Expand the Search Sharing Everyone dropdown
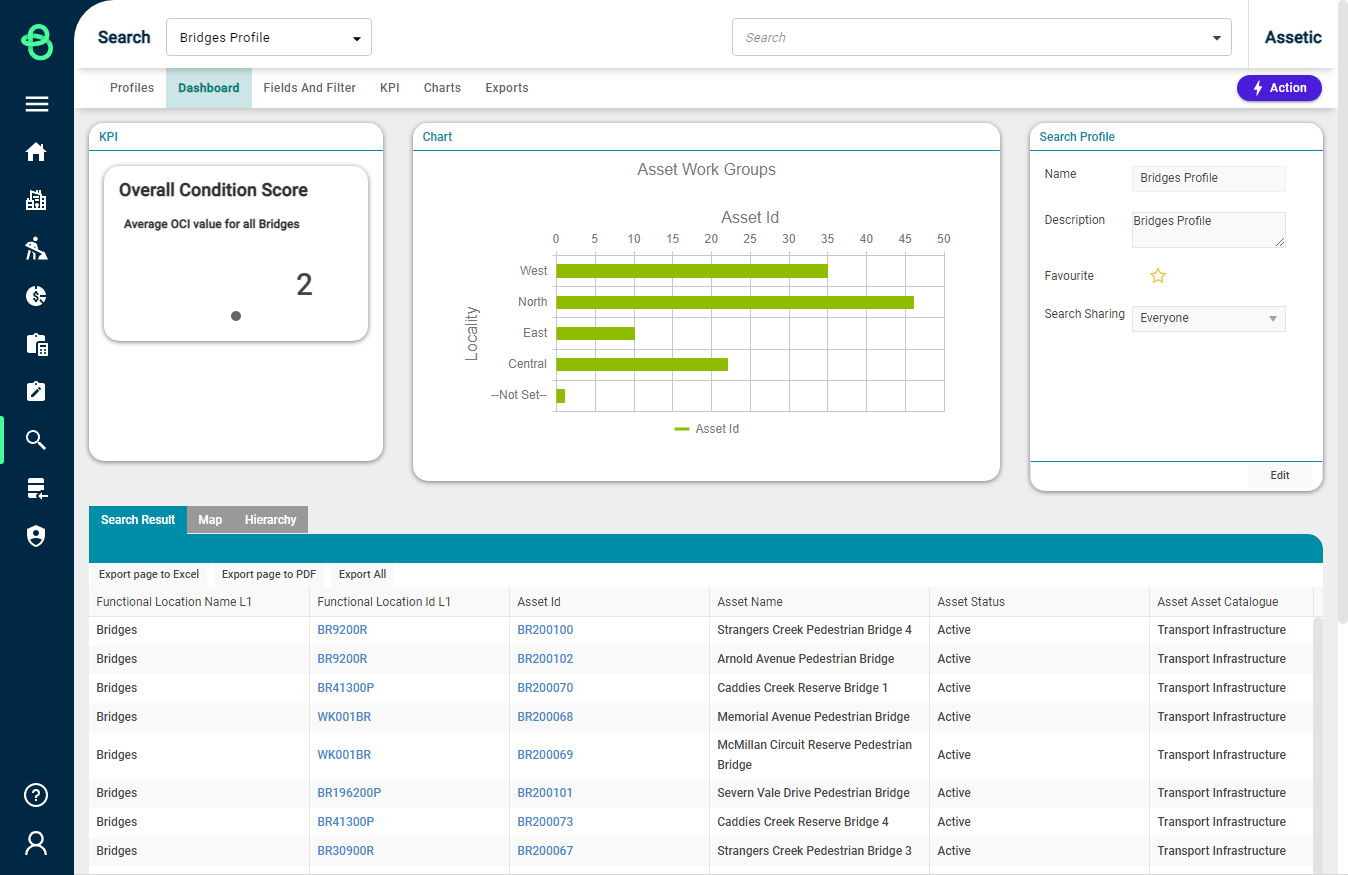The height and width of the screenshot is (875, 1348). click(1209, 318)
